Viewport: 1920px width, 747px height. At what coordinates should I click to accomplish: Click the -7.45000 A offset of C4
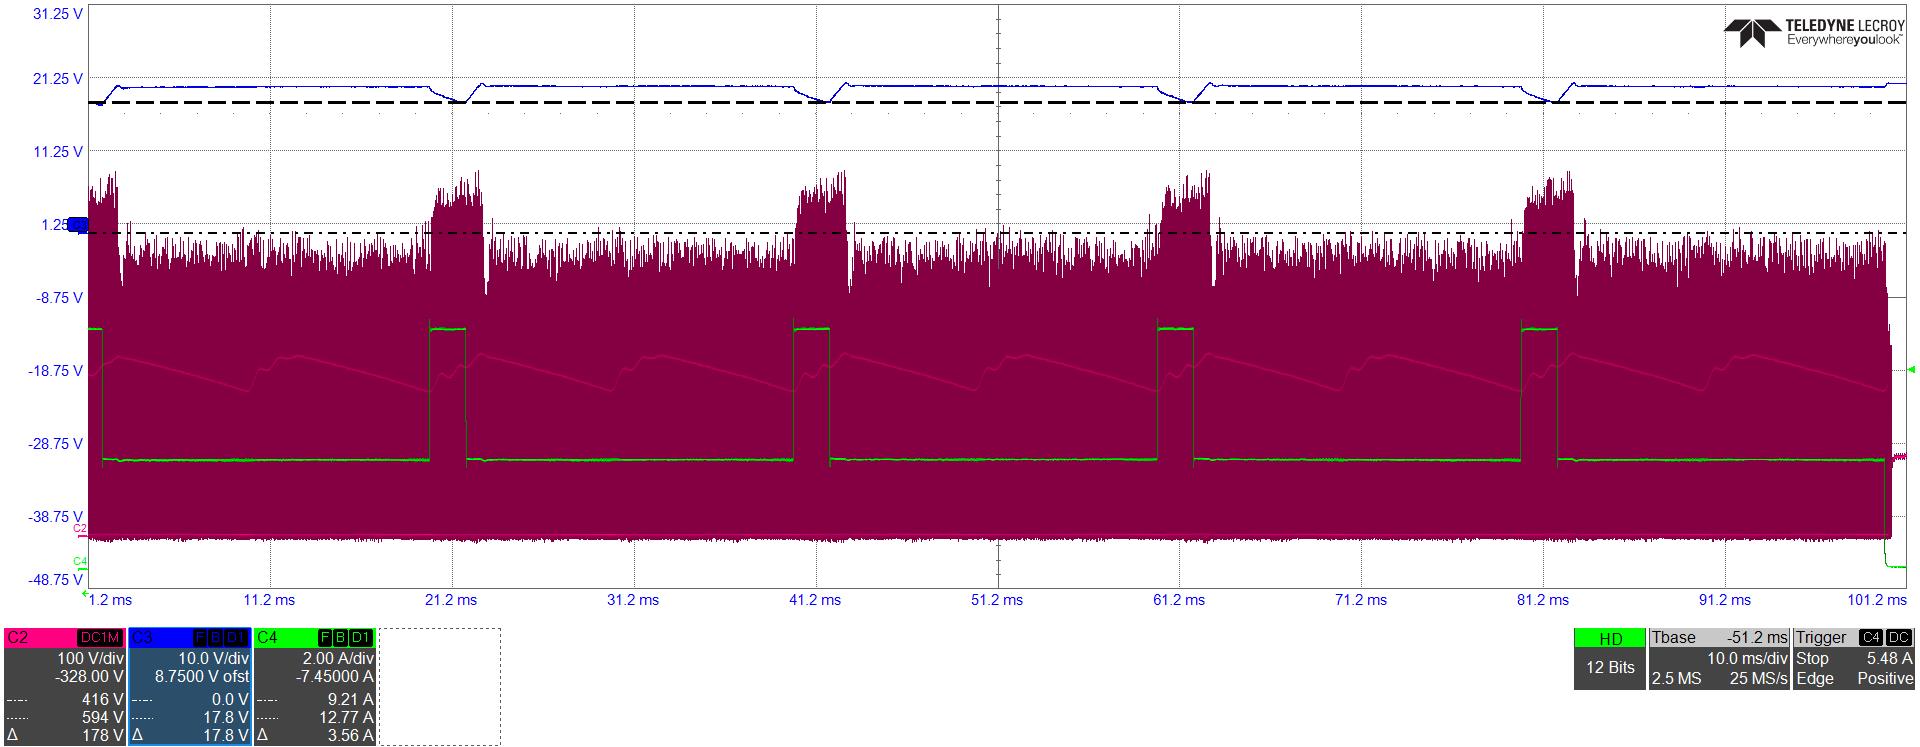point(335,677)
